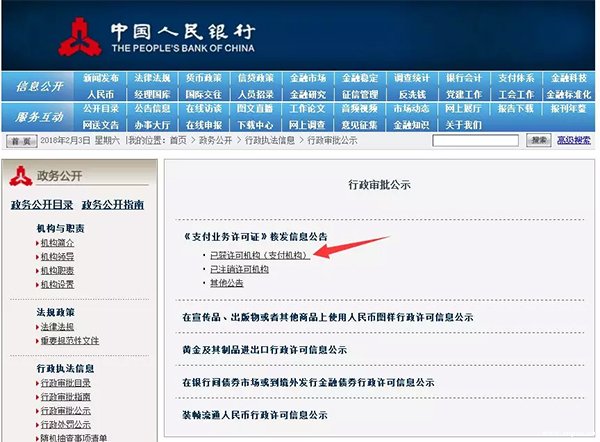600x442 pixels.
Task: Open 下载中心 page
Action: point(255,125)
